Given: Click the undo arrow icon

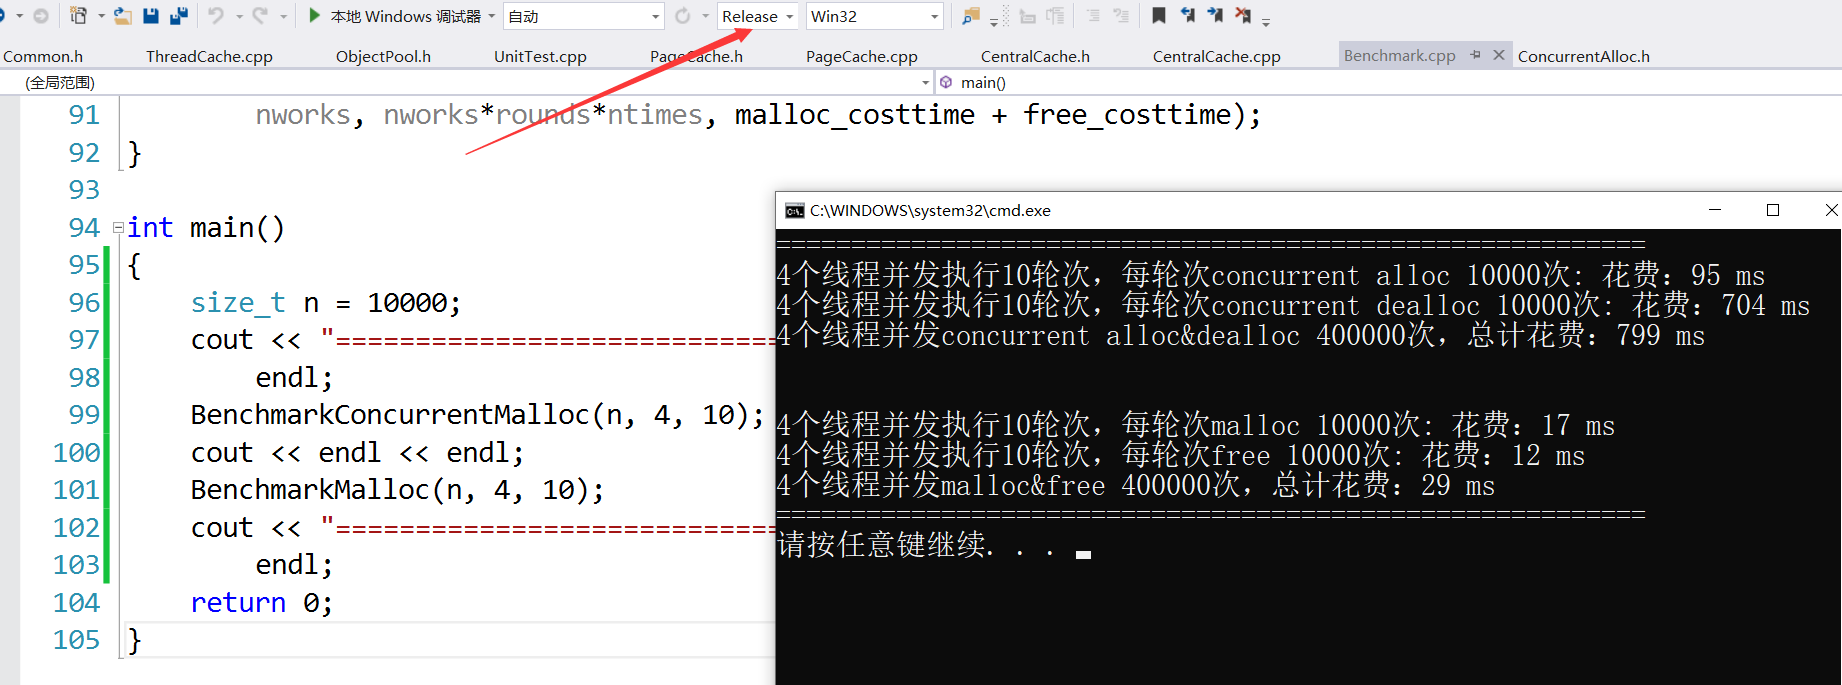Looking at the screenshot, I should [216, 16].
